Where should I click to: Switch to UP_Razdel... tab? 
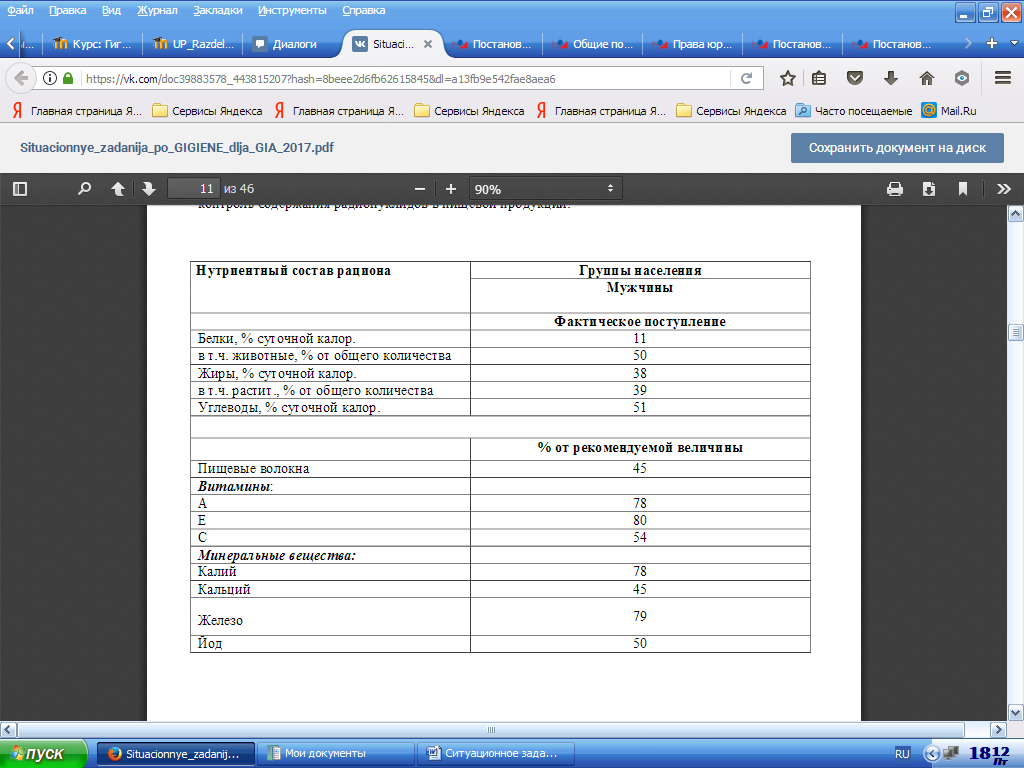click(193, 44)
